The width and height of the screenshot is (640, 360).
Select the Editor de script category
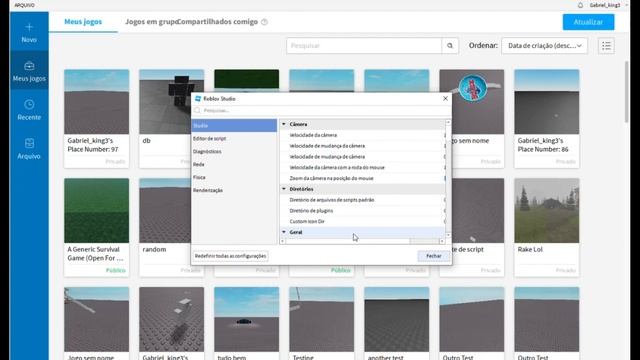(234, 138)
